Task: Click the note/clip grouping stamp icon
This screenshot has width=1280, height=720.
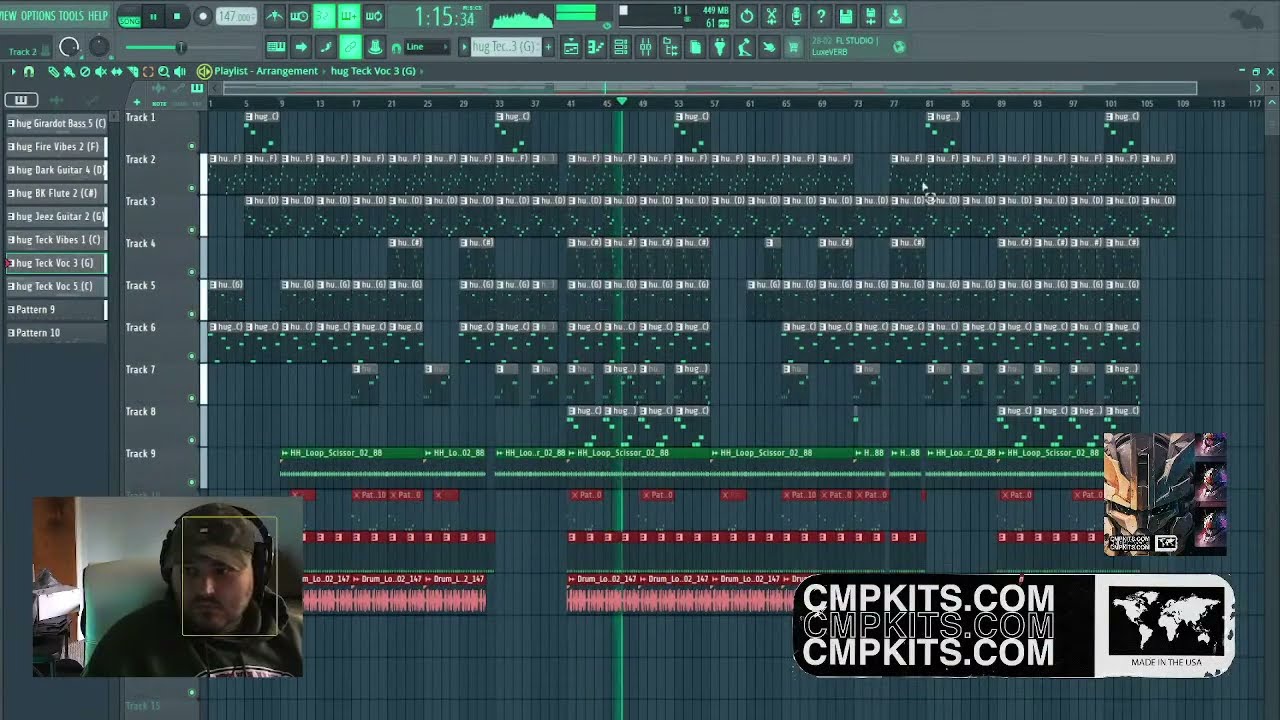Action: 375,47
